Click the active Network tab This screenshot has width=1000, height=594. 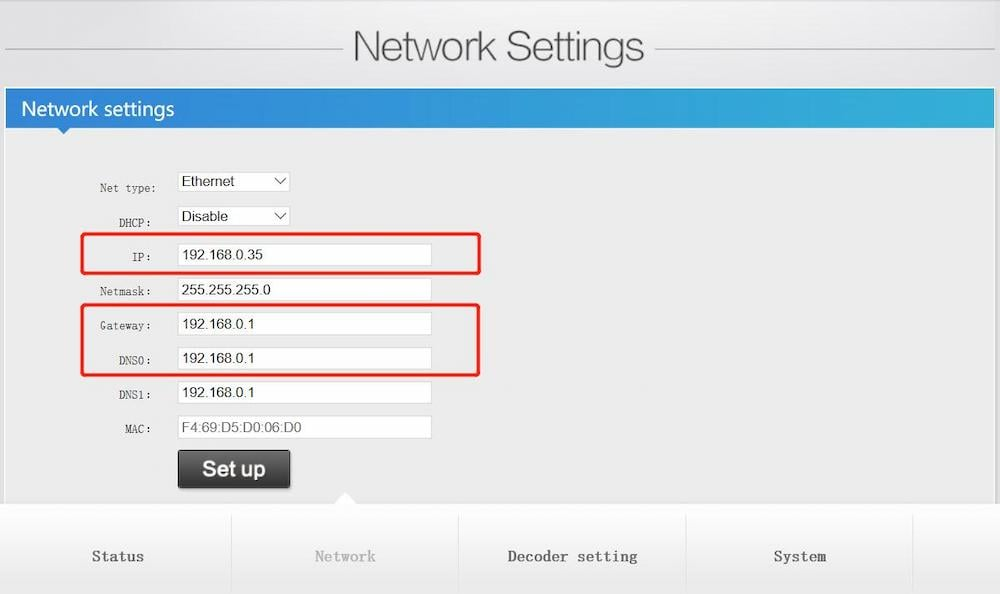344,555
